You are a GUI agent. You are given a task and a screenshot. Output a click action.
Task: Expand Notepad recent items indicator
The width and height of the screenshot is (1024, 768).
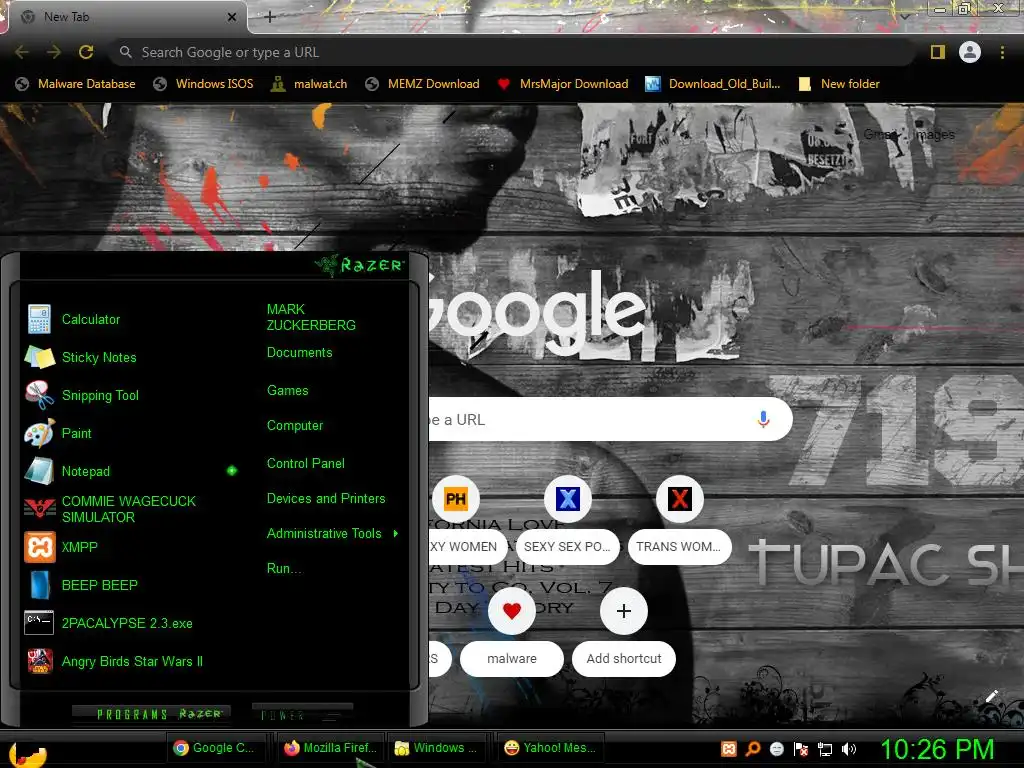pos(232,471)
